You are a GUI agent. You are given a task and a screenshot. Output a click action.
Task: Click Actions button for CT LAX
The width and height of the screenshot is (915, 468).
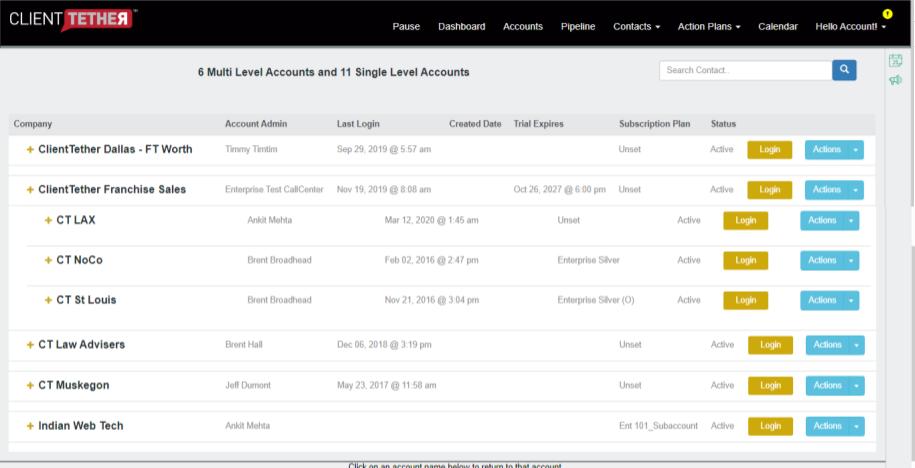click(822, 221)
